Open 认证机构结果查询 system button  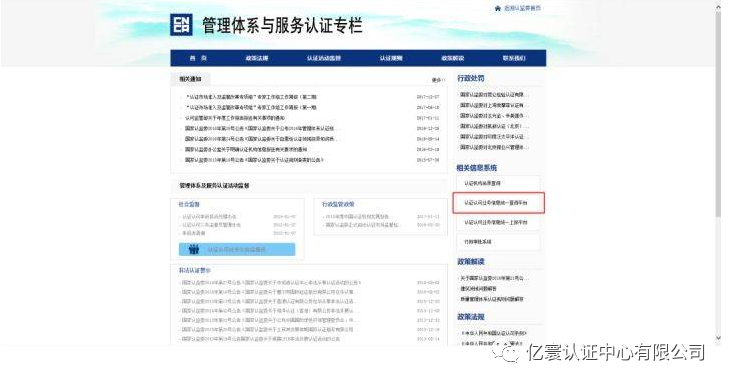click(x=498, y=183)
